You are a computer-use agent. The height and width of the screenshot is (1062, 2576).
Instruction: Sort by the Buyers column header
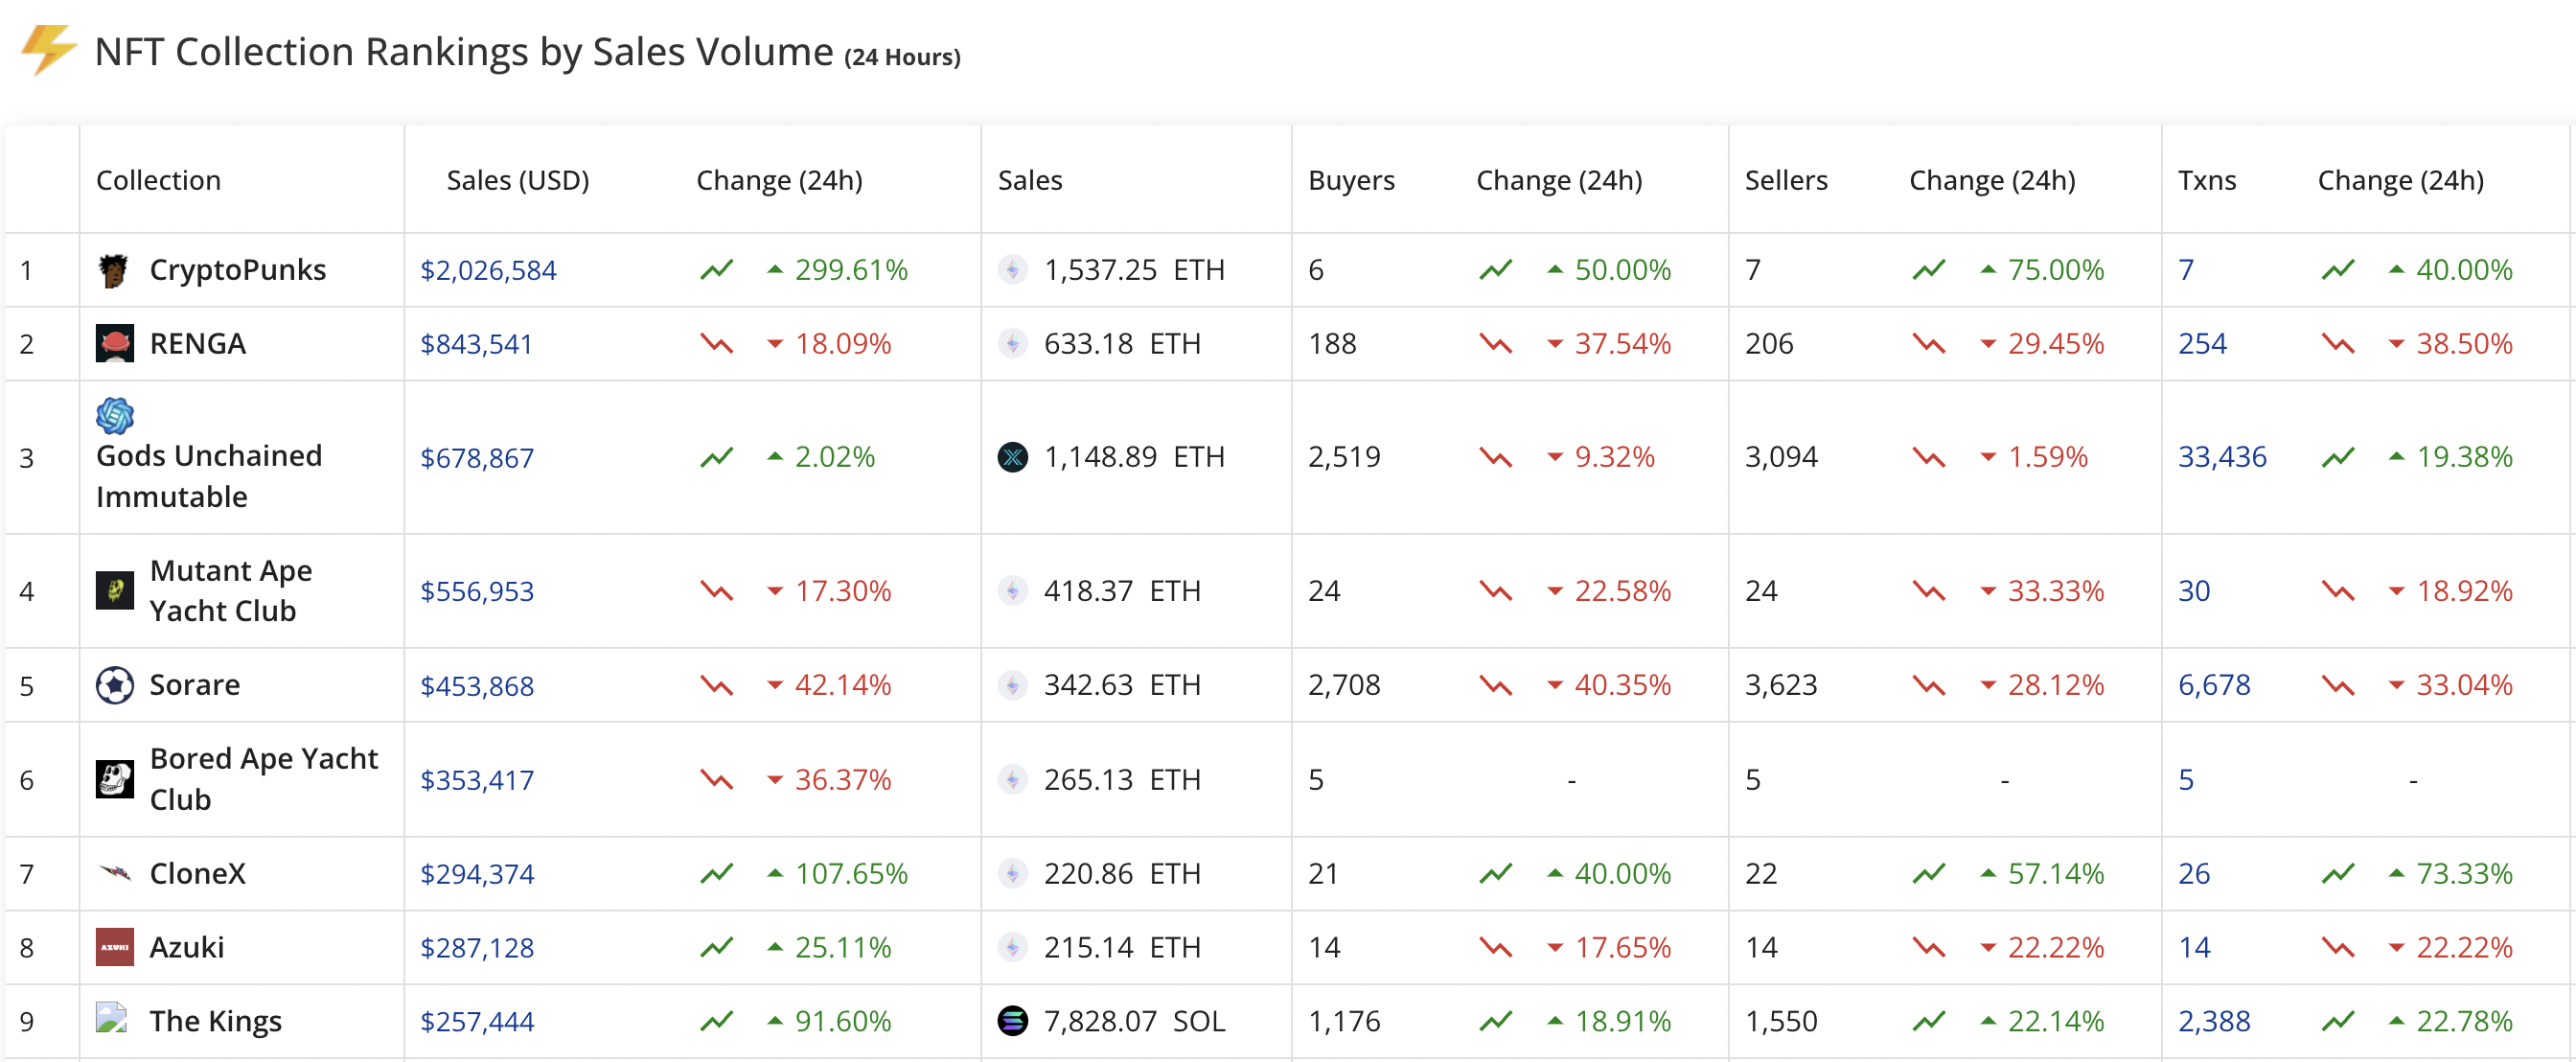[1350, 180]
